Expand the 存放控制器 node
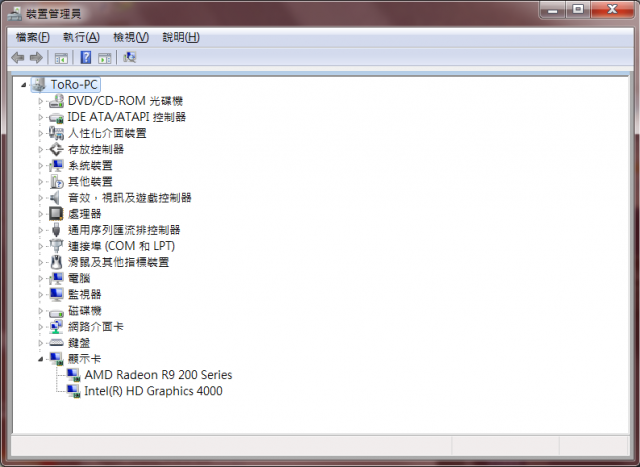 [x=40, y=149]
